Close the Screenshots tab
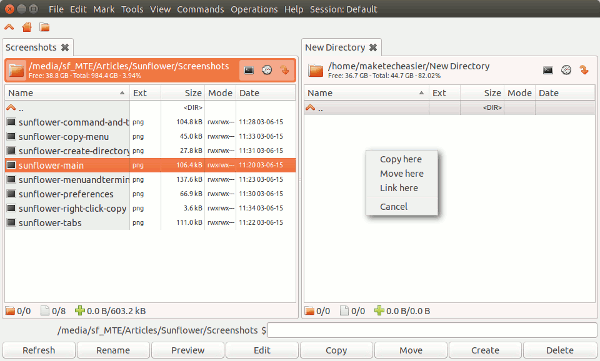The image size is (600, 361). 65,47
